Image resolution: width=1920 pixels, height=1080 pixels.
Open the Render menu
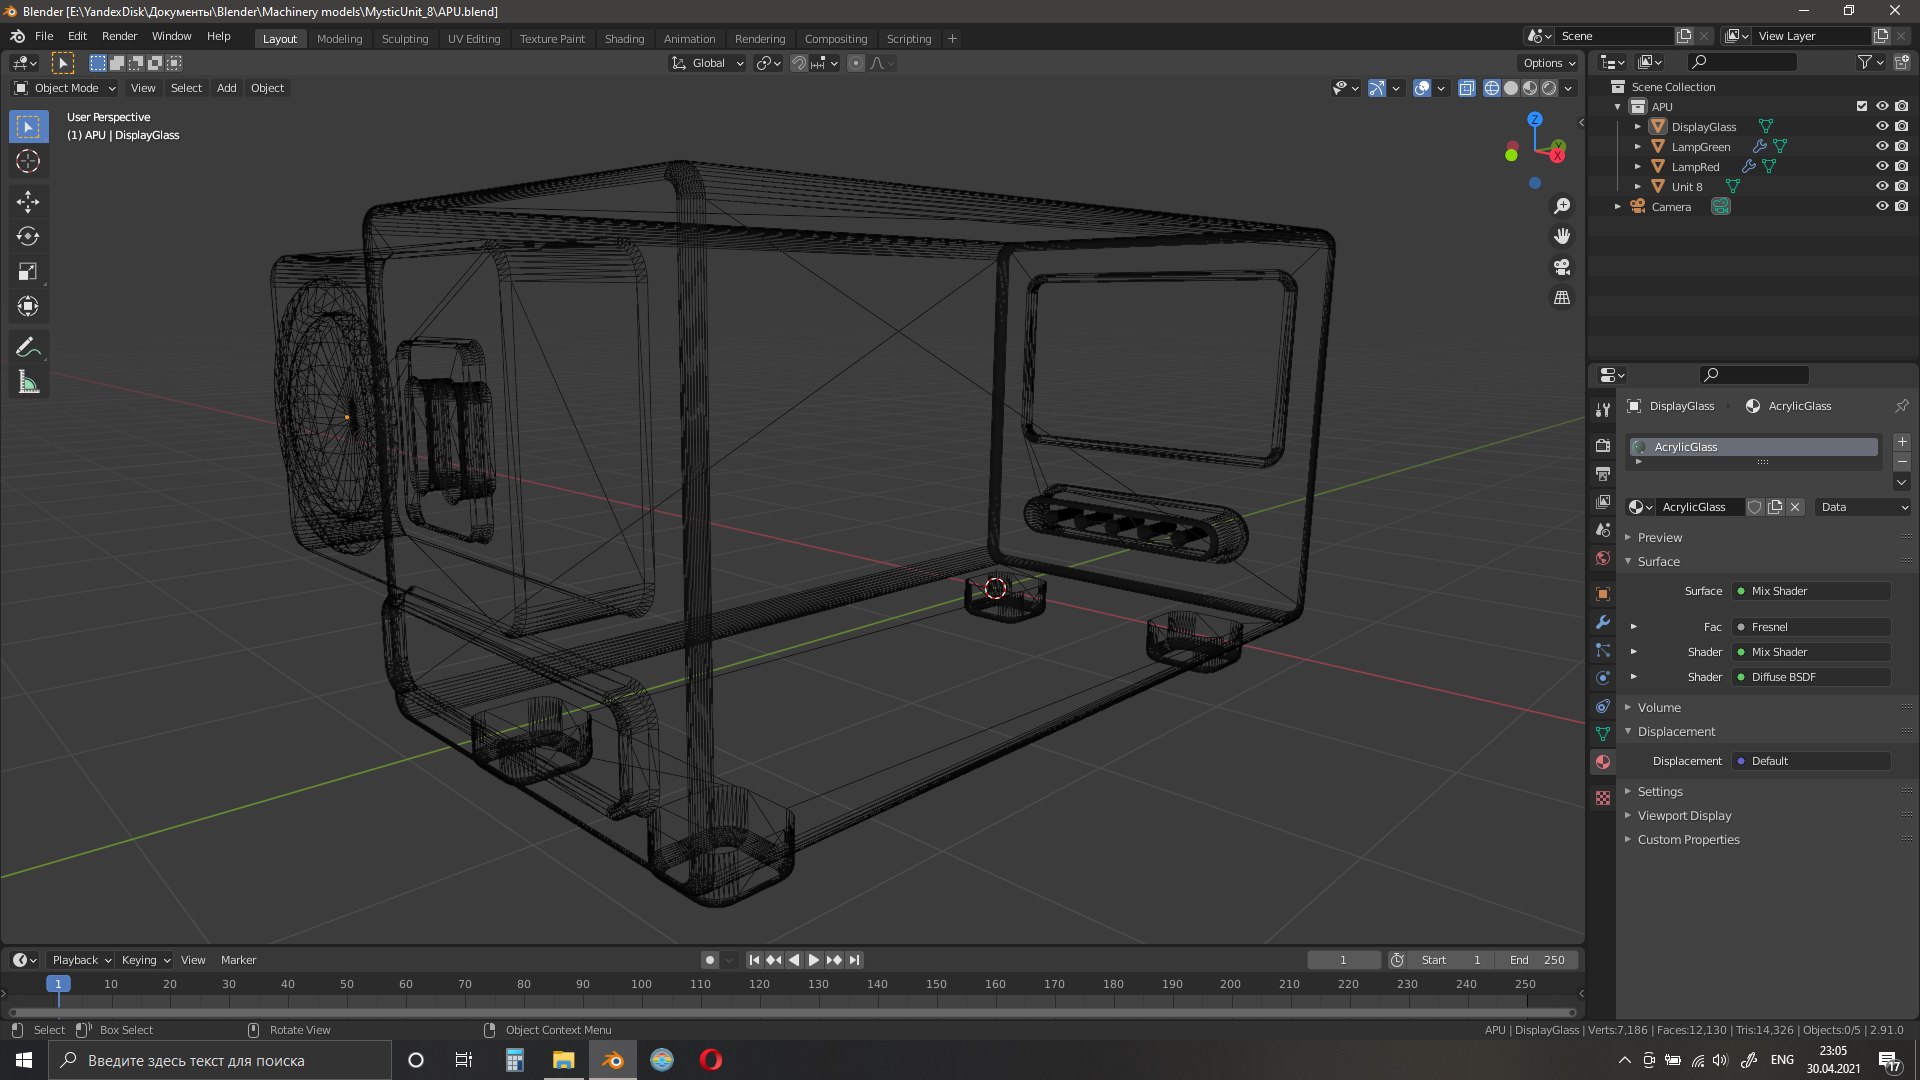pos(119,36)
